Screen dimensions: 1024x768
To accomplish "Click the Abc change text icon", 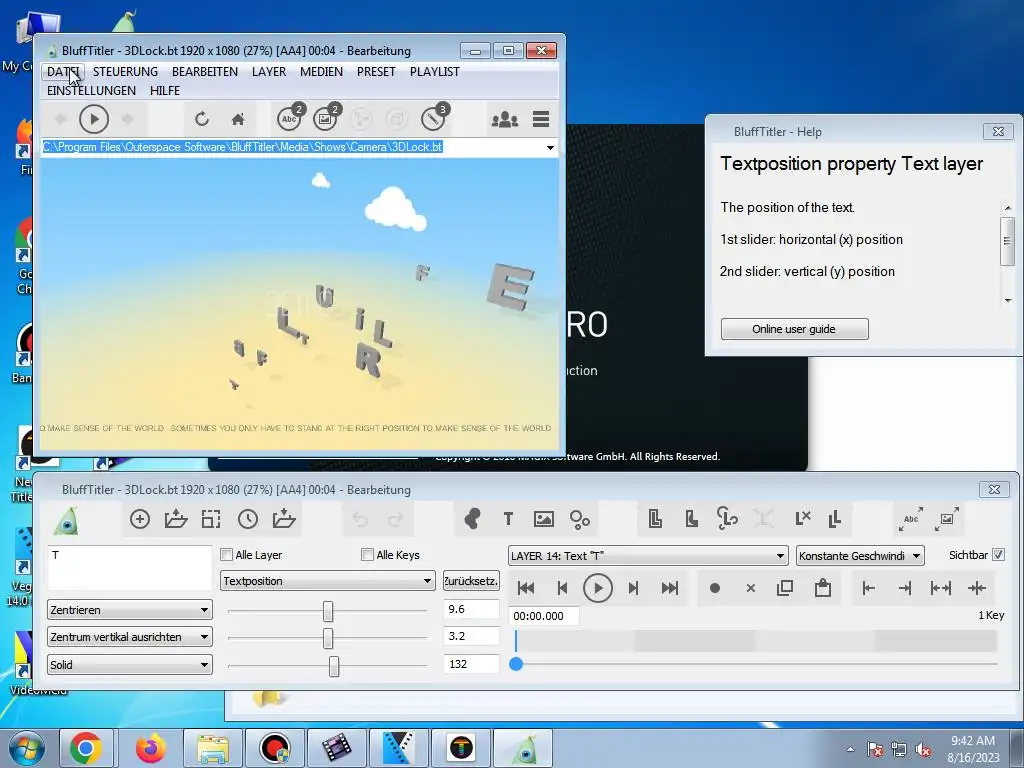I will 910,519.
